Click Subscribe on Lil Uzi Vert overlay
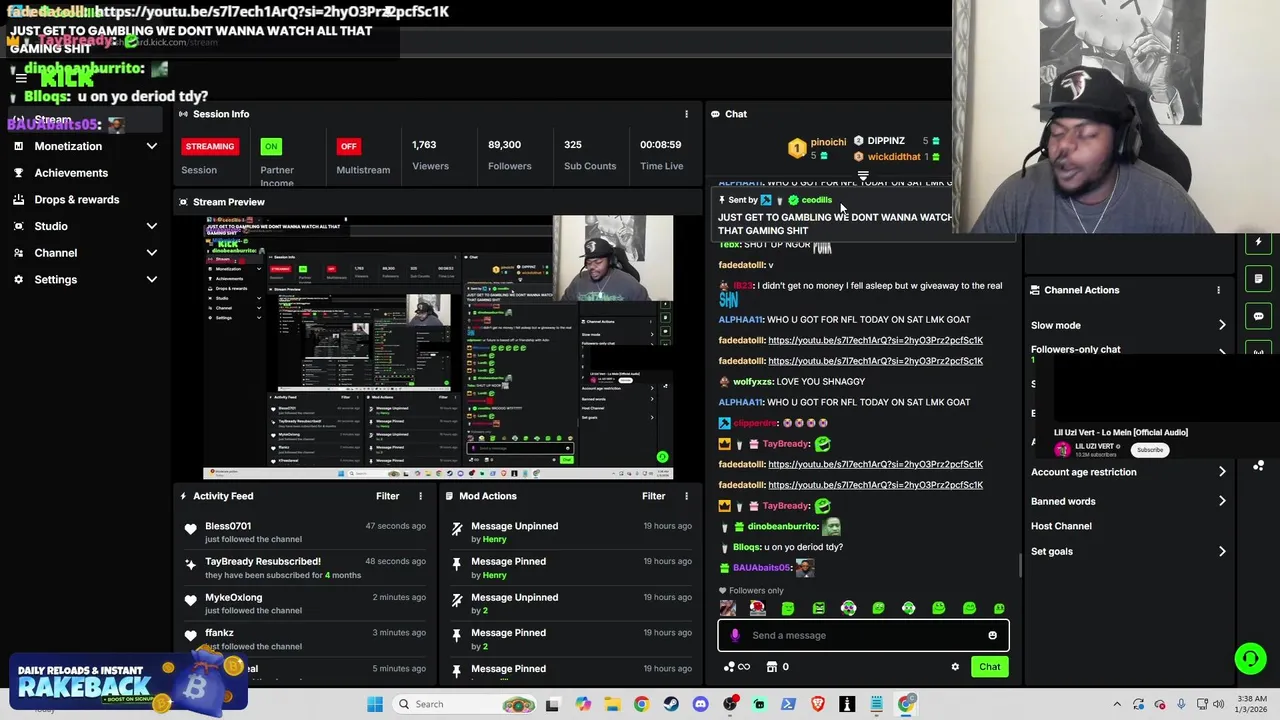The height and width of the screenshot is (720, 1280). point(1149,450)
